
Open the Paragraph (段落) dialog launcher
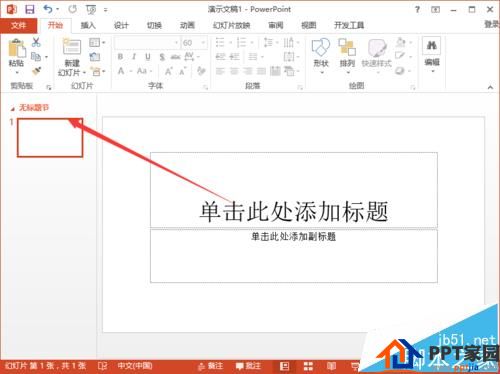point(300,87)
